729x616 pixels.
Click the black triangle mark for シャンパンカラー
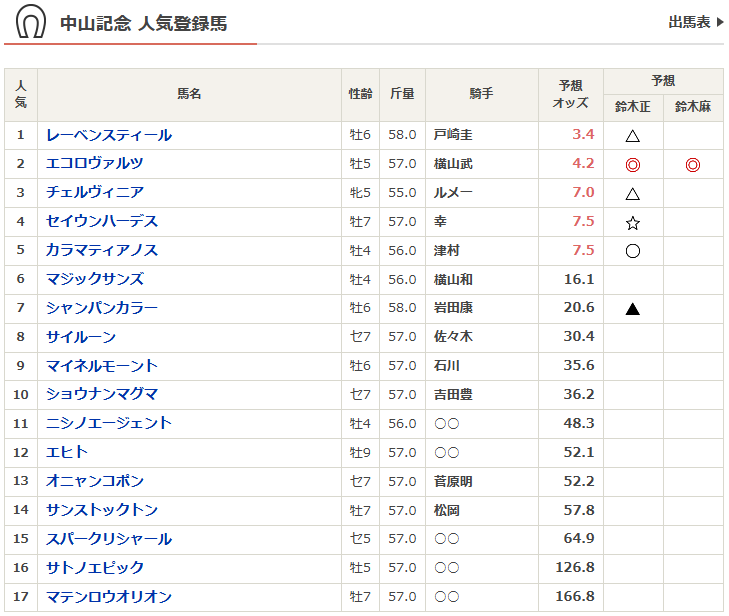[x=632, y=310]
